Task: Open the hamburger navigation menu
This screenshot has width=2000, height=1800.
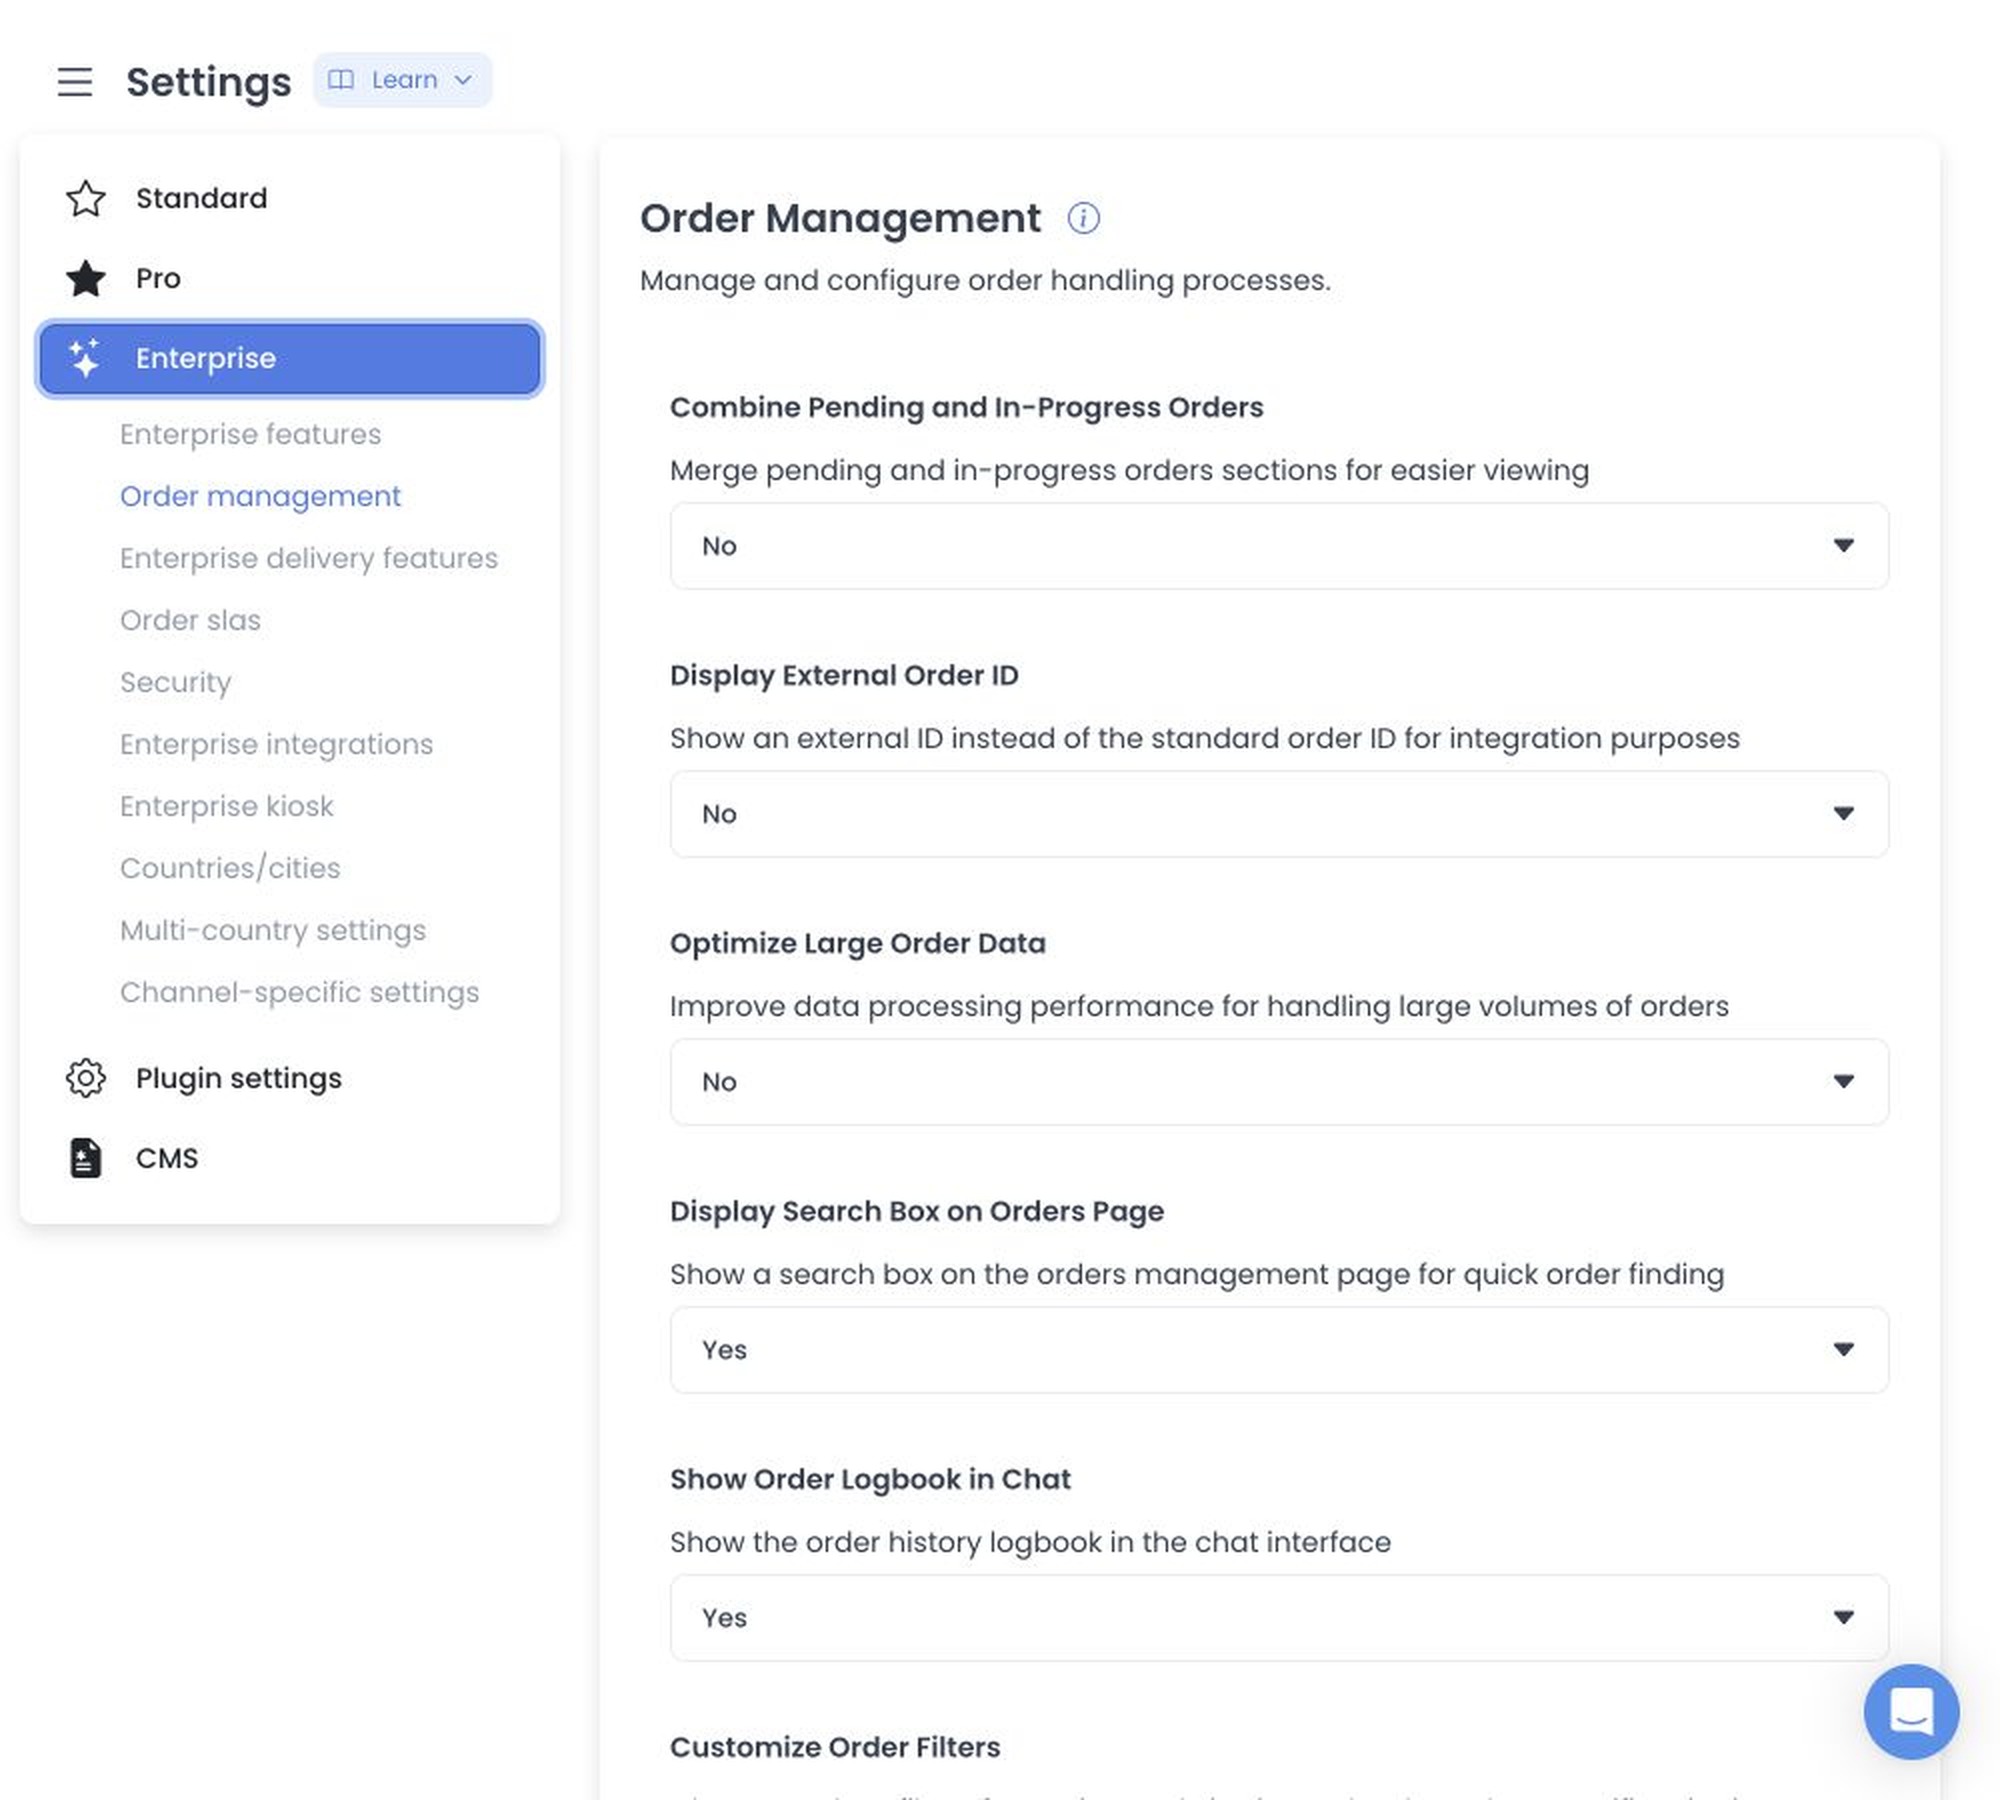Action: click(74, 81)
